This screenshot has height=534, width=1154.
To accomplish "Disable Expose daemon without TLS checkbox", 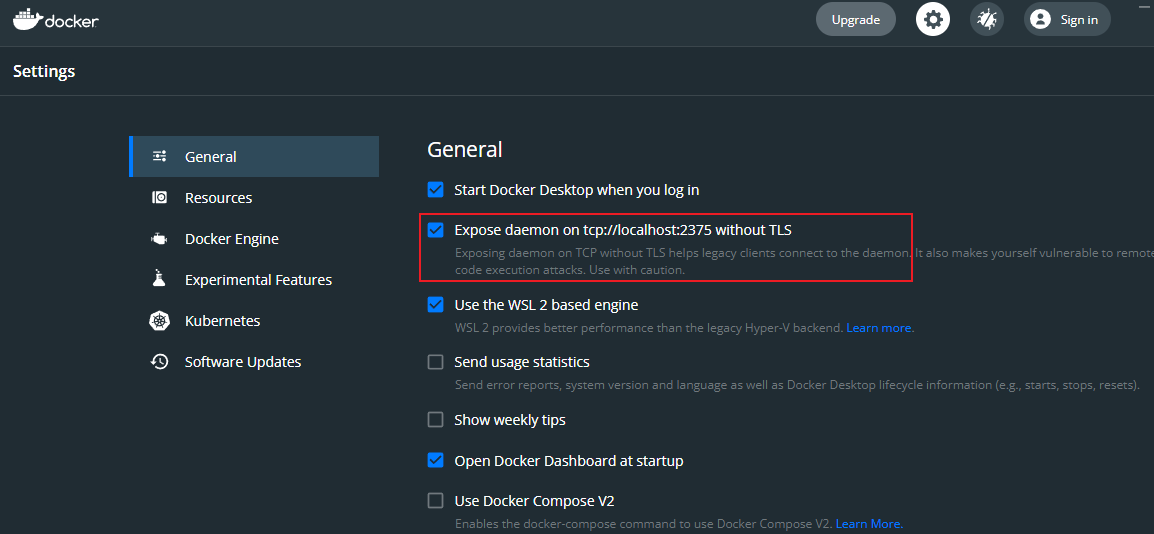I will tap(436, 230).
